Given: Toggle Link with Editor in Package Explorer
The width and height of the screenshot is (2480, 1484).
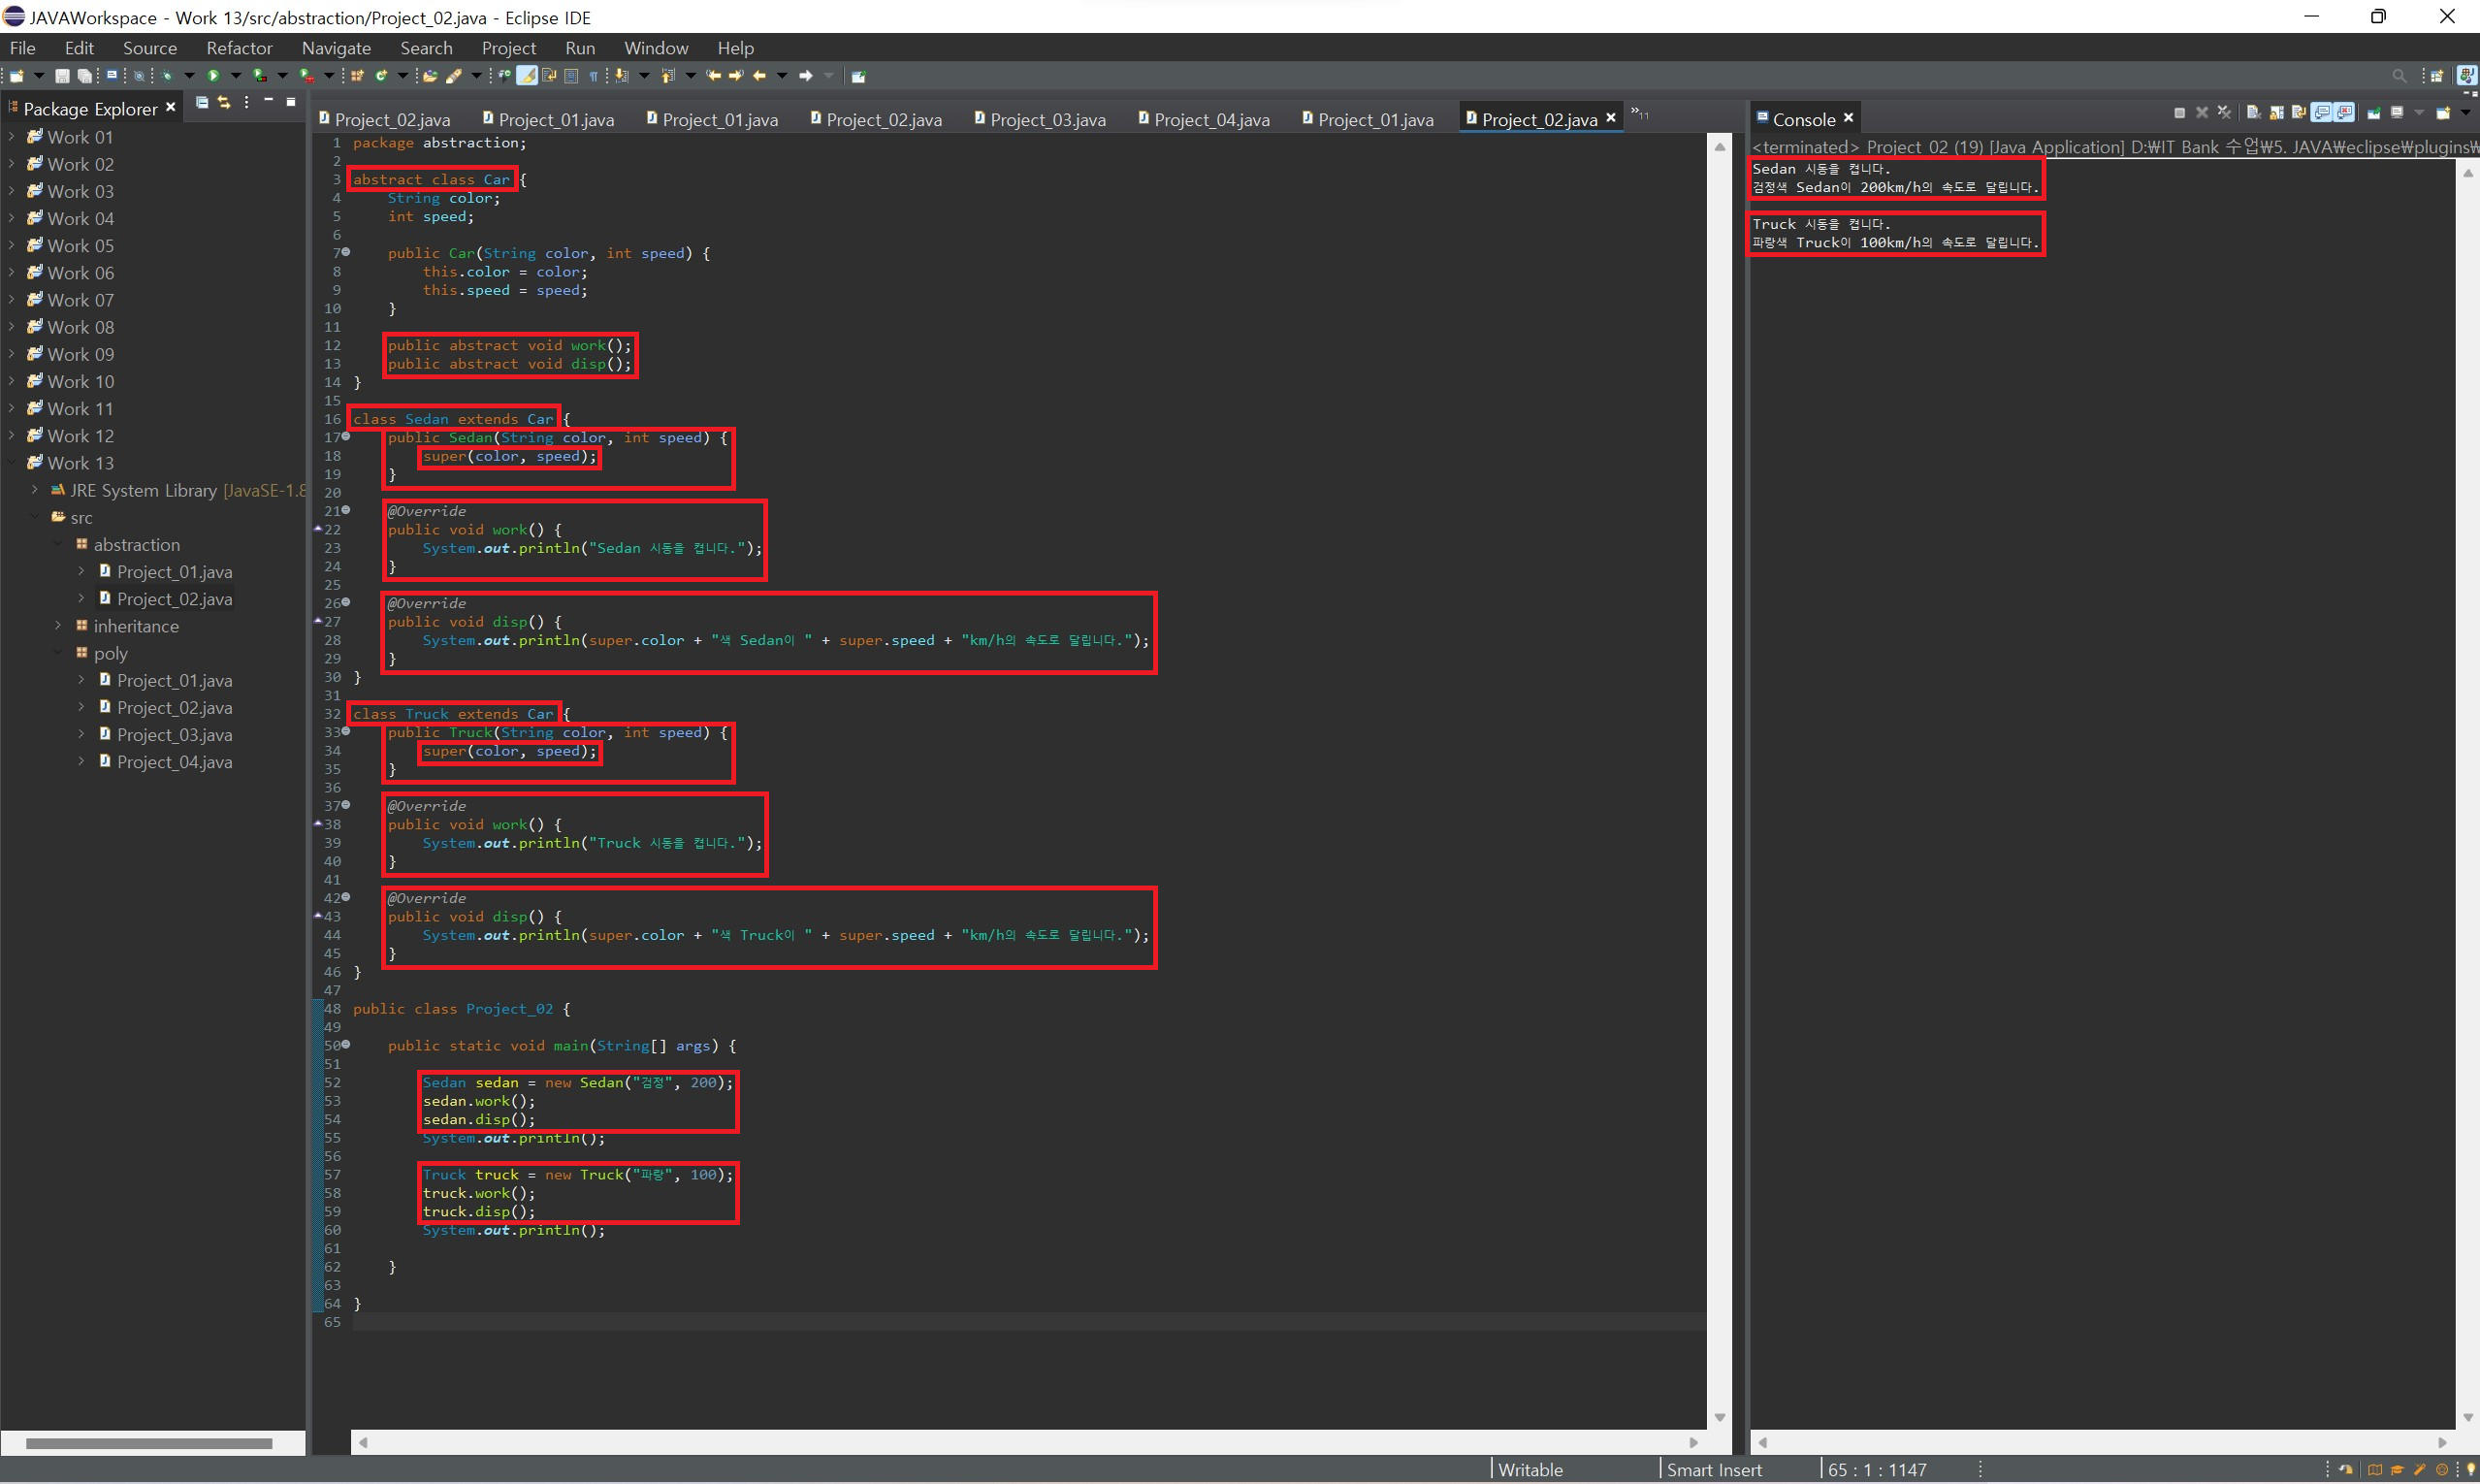Looking at the screenshot, I should coord(224,103).
